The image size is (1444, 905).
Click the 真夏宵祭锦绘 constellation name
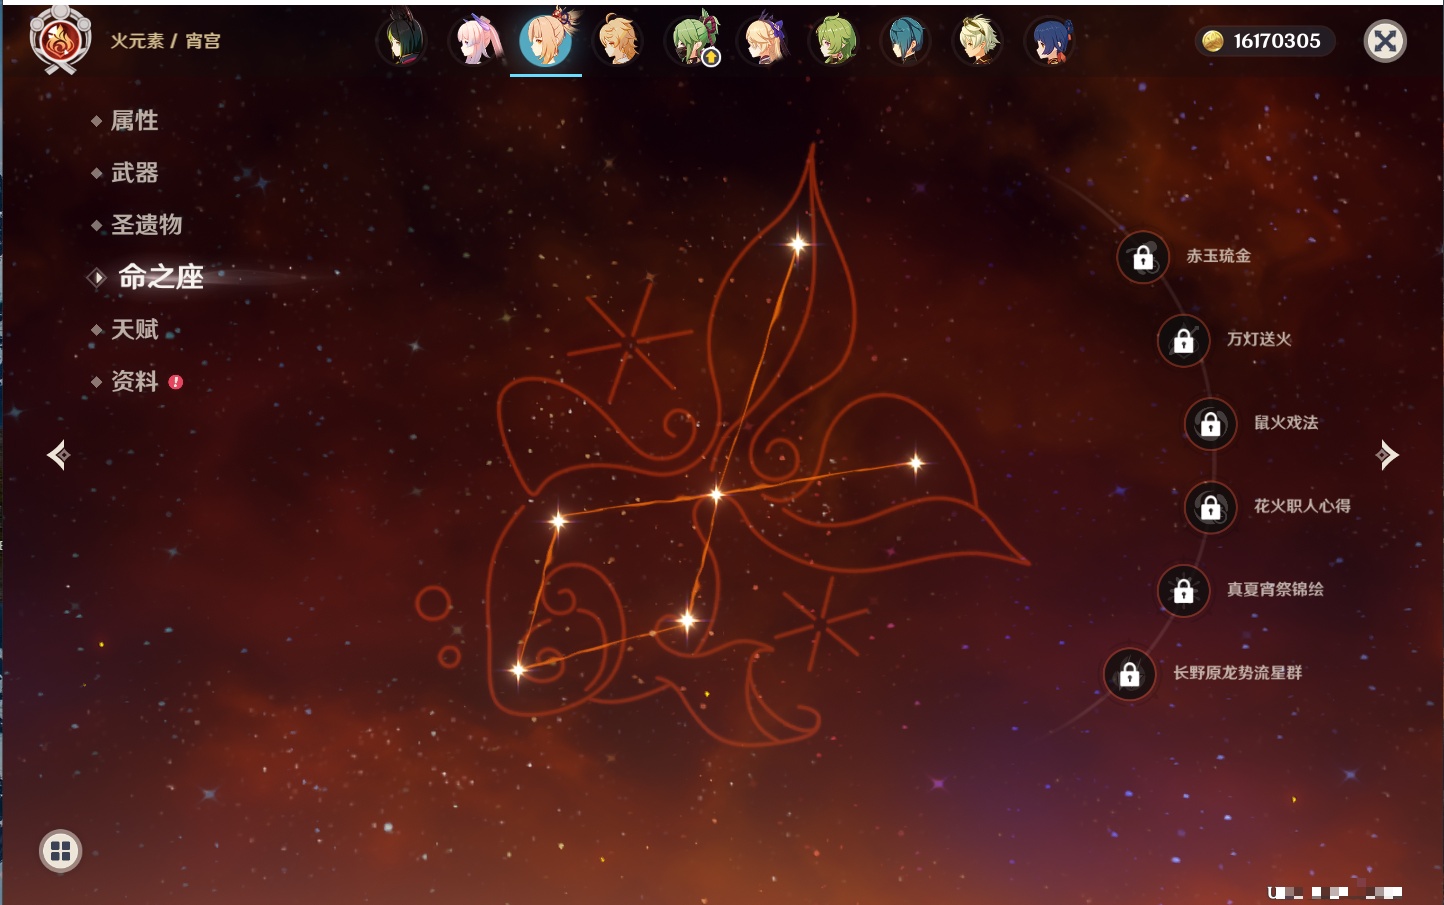pyautogui.click(x=1275, y=589)
